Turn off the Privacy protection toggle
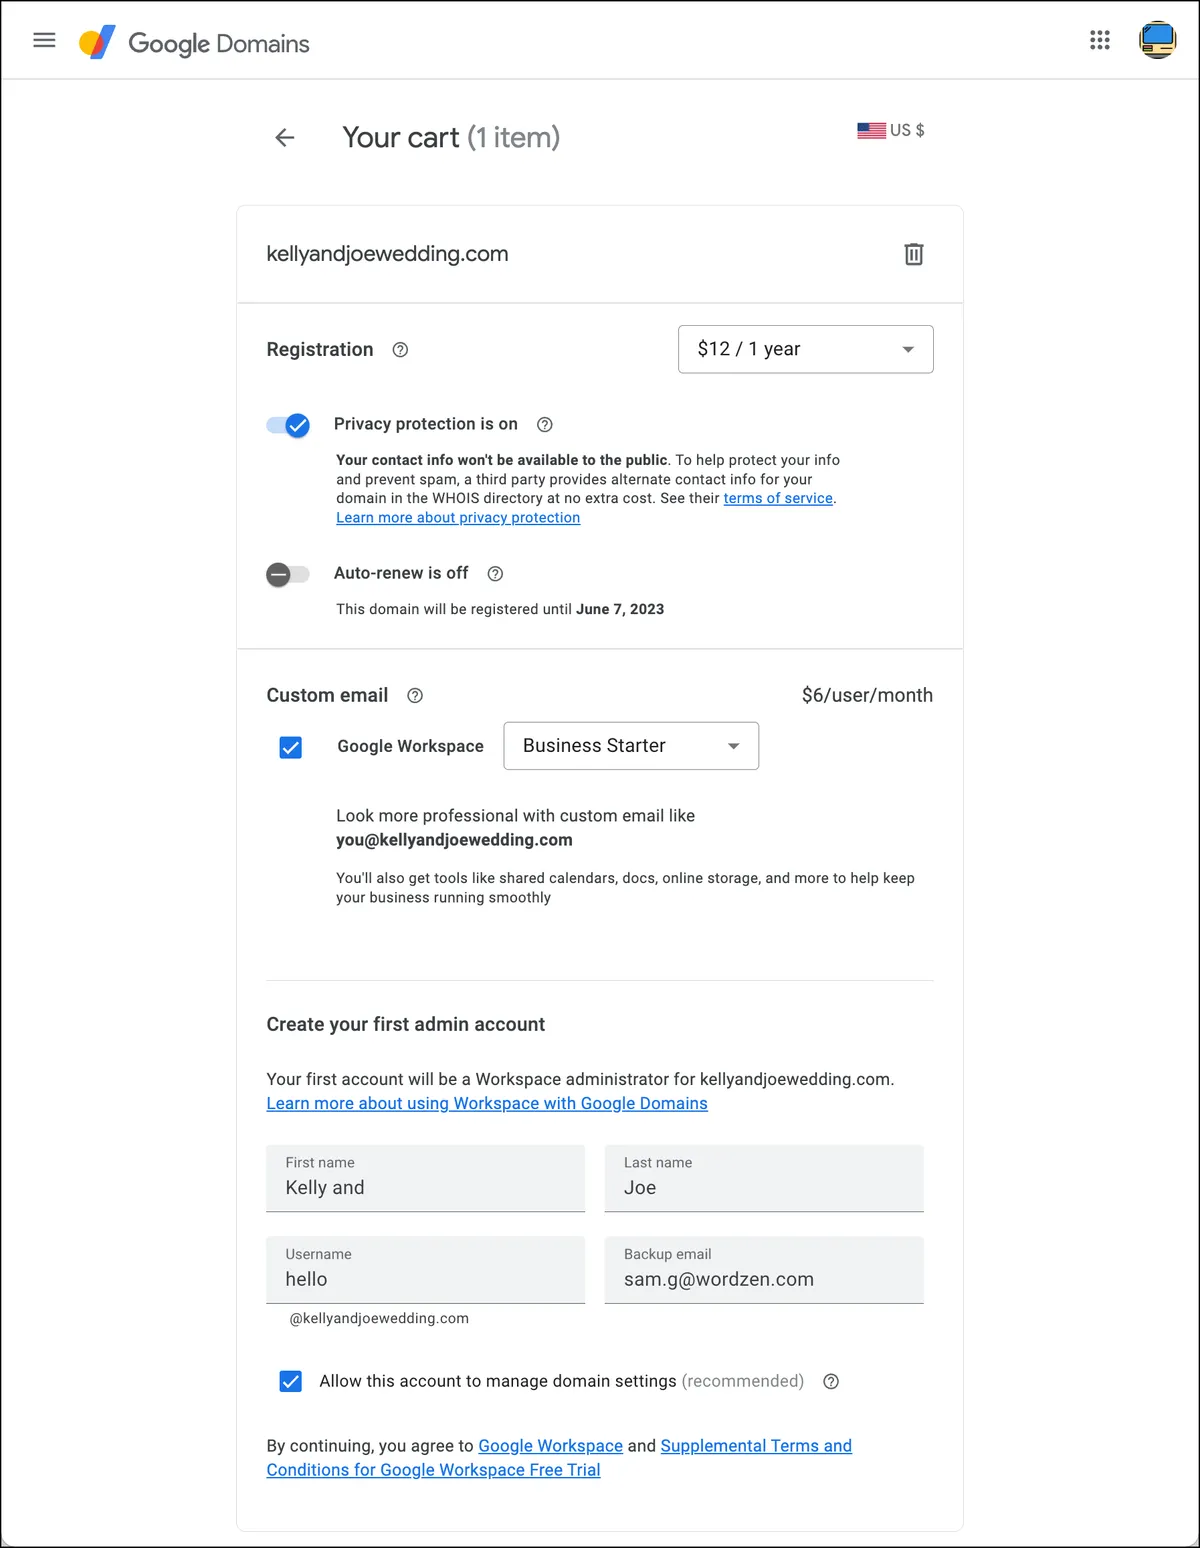The height and width of the screenshot is (1548, 1200). [x=288, y=425]
